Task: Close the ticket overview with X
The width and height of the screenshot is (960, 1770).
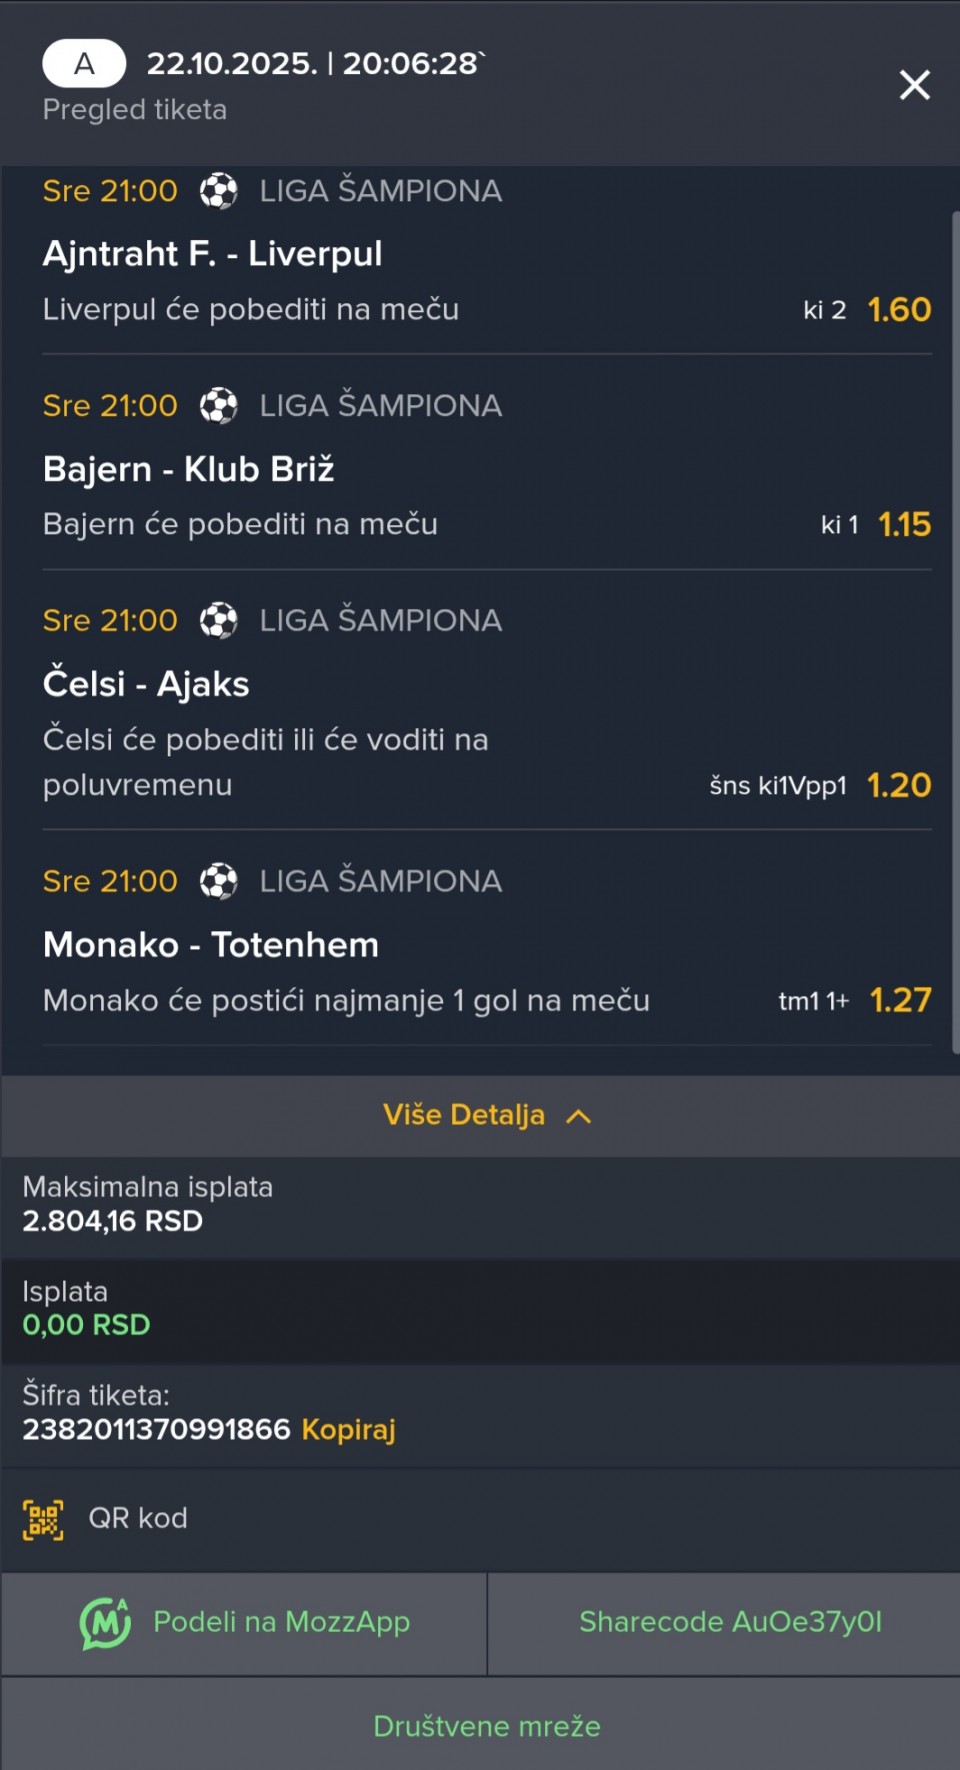Action: pos(914,85)
